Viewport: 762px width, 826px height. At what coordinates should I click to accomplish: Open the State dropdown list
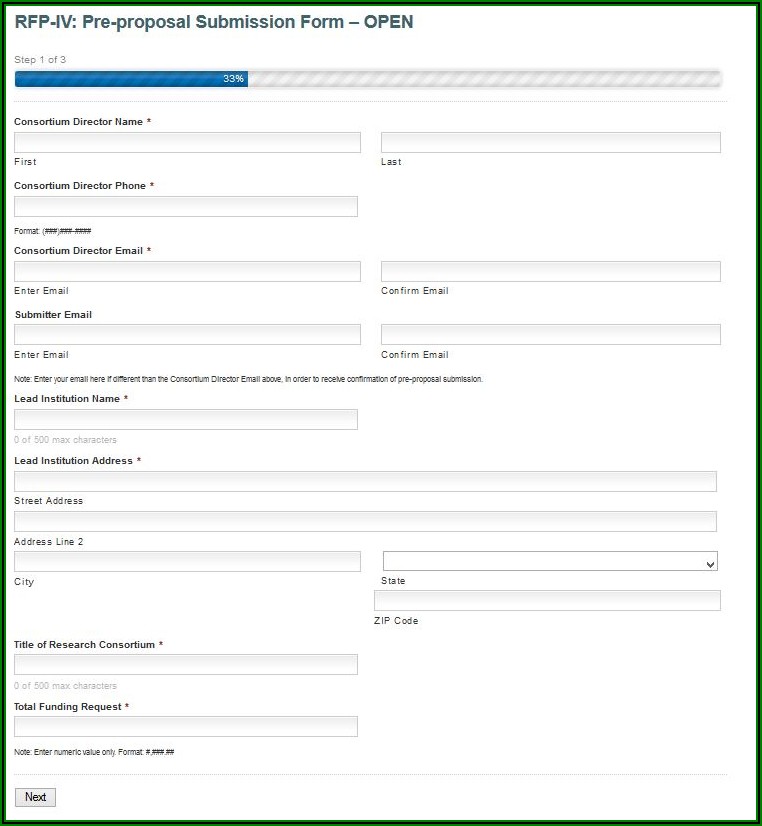click(x=550, y=562)
